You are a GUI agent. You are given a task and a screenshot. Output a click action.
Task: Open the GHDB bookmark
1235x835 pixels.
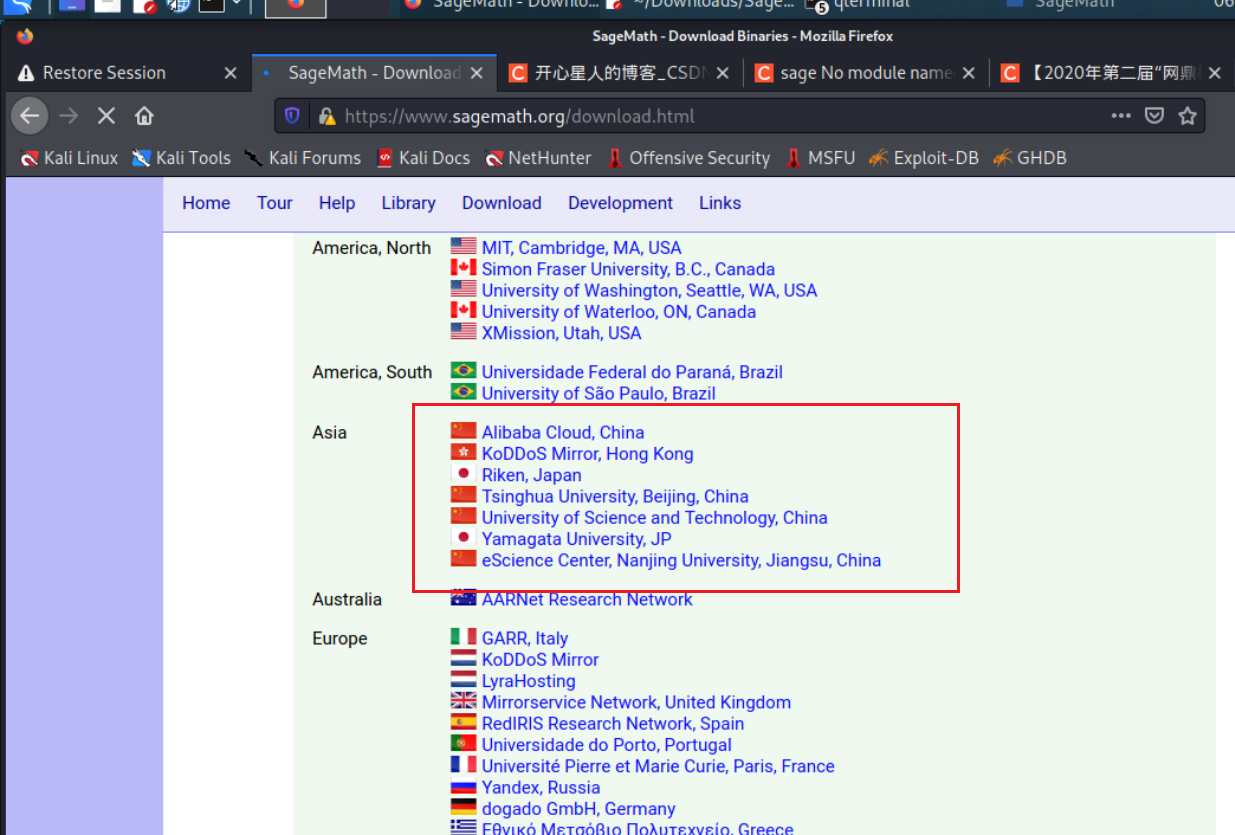coord(1030,158)
